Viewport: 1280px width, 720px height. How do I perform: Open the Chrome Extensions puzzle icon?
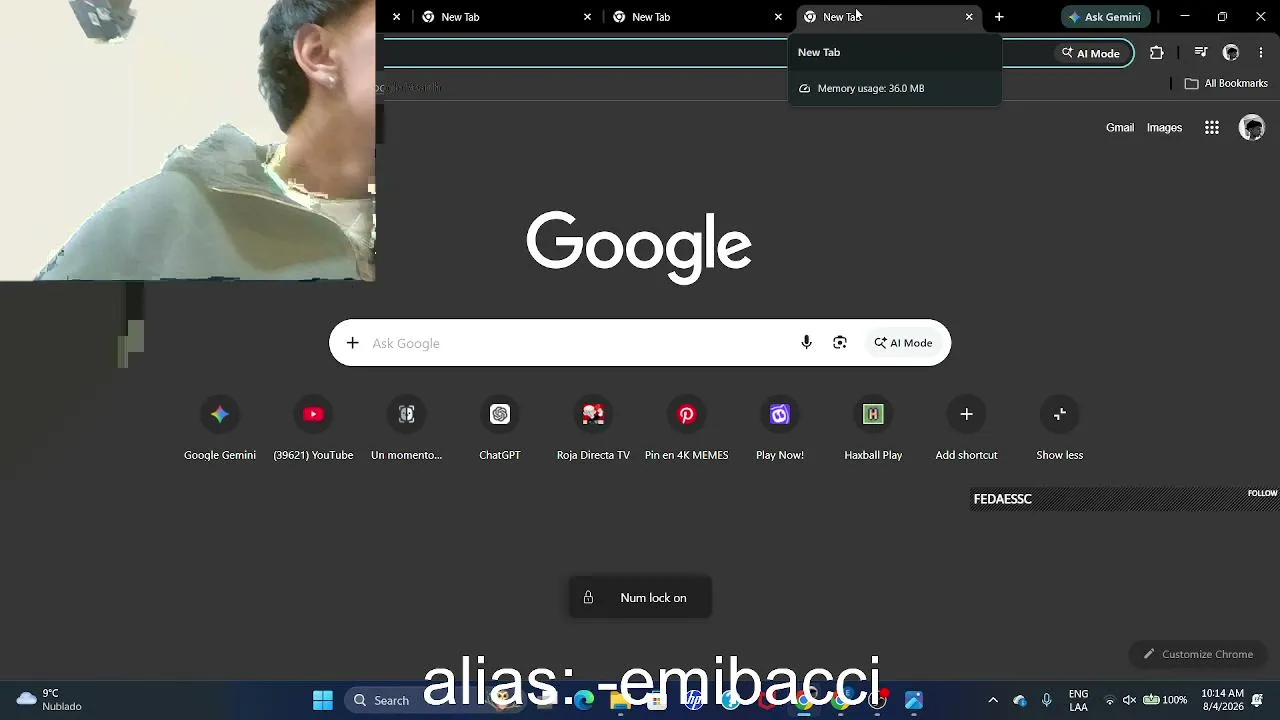pos(1157,53)
